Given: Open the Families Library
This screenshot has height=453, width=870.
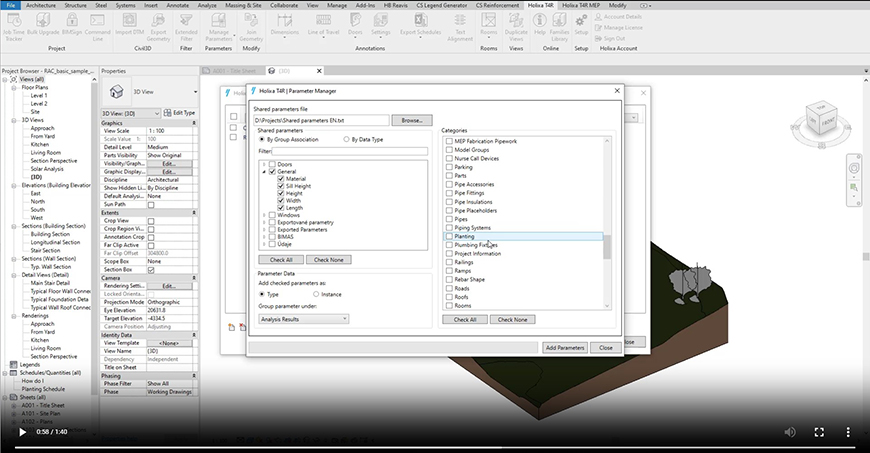Looking at the screenshot, I should [x=559, y=27].
